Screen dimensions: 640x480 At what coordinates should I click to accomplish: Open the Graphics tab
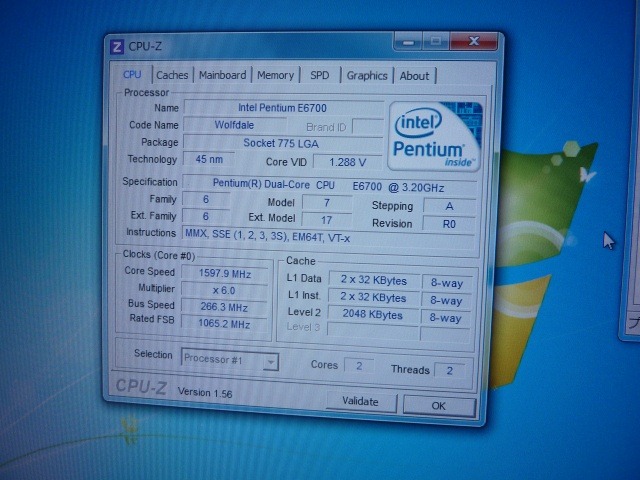point(367,76)
